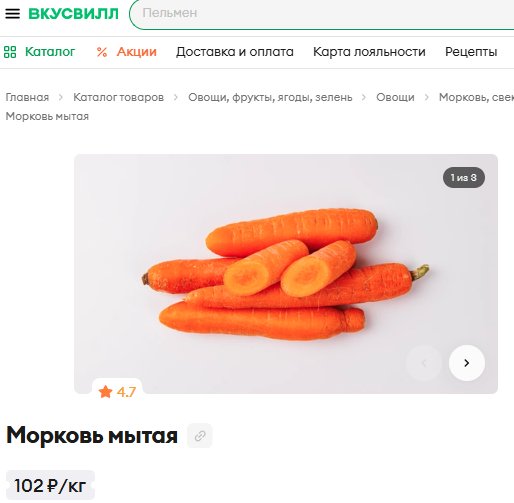This screenshot has width=514, height=503.
Task: Open the Овощи breadcrumb link
Action: click(x=395, y=97)
